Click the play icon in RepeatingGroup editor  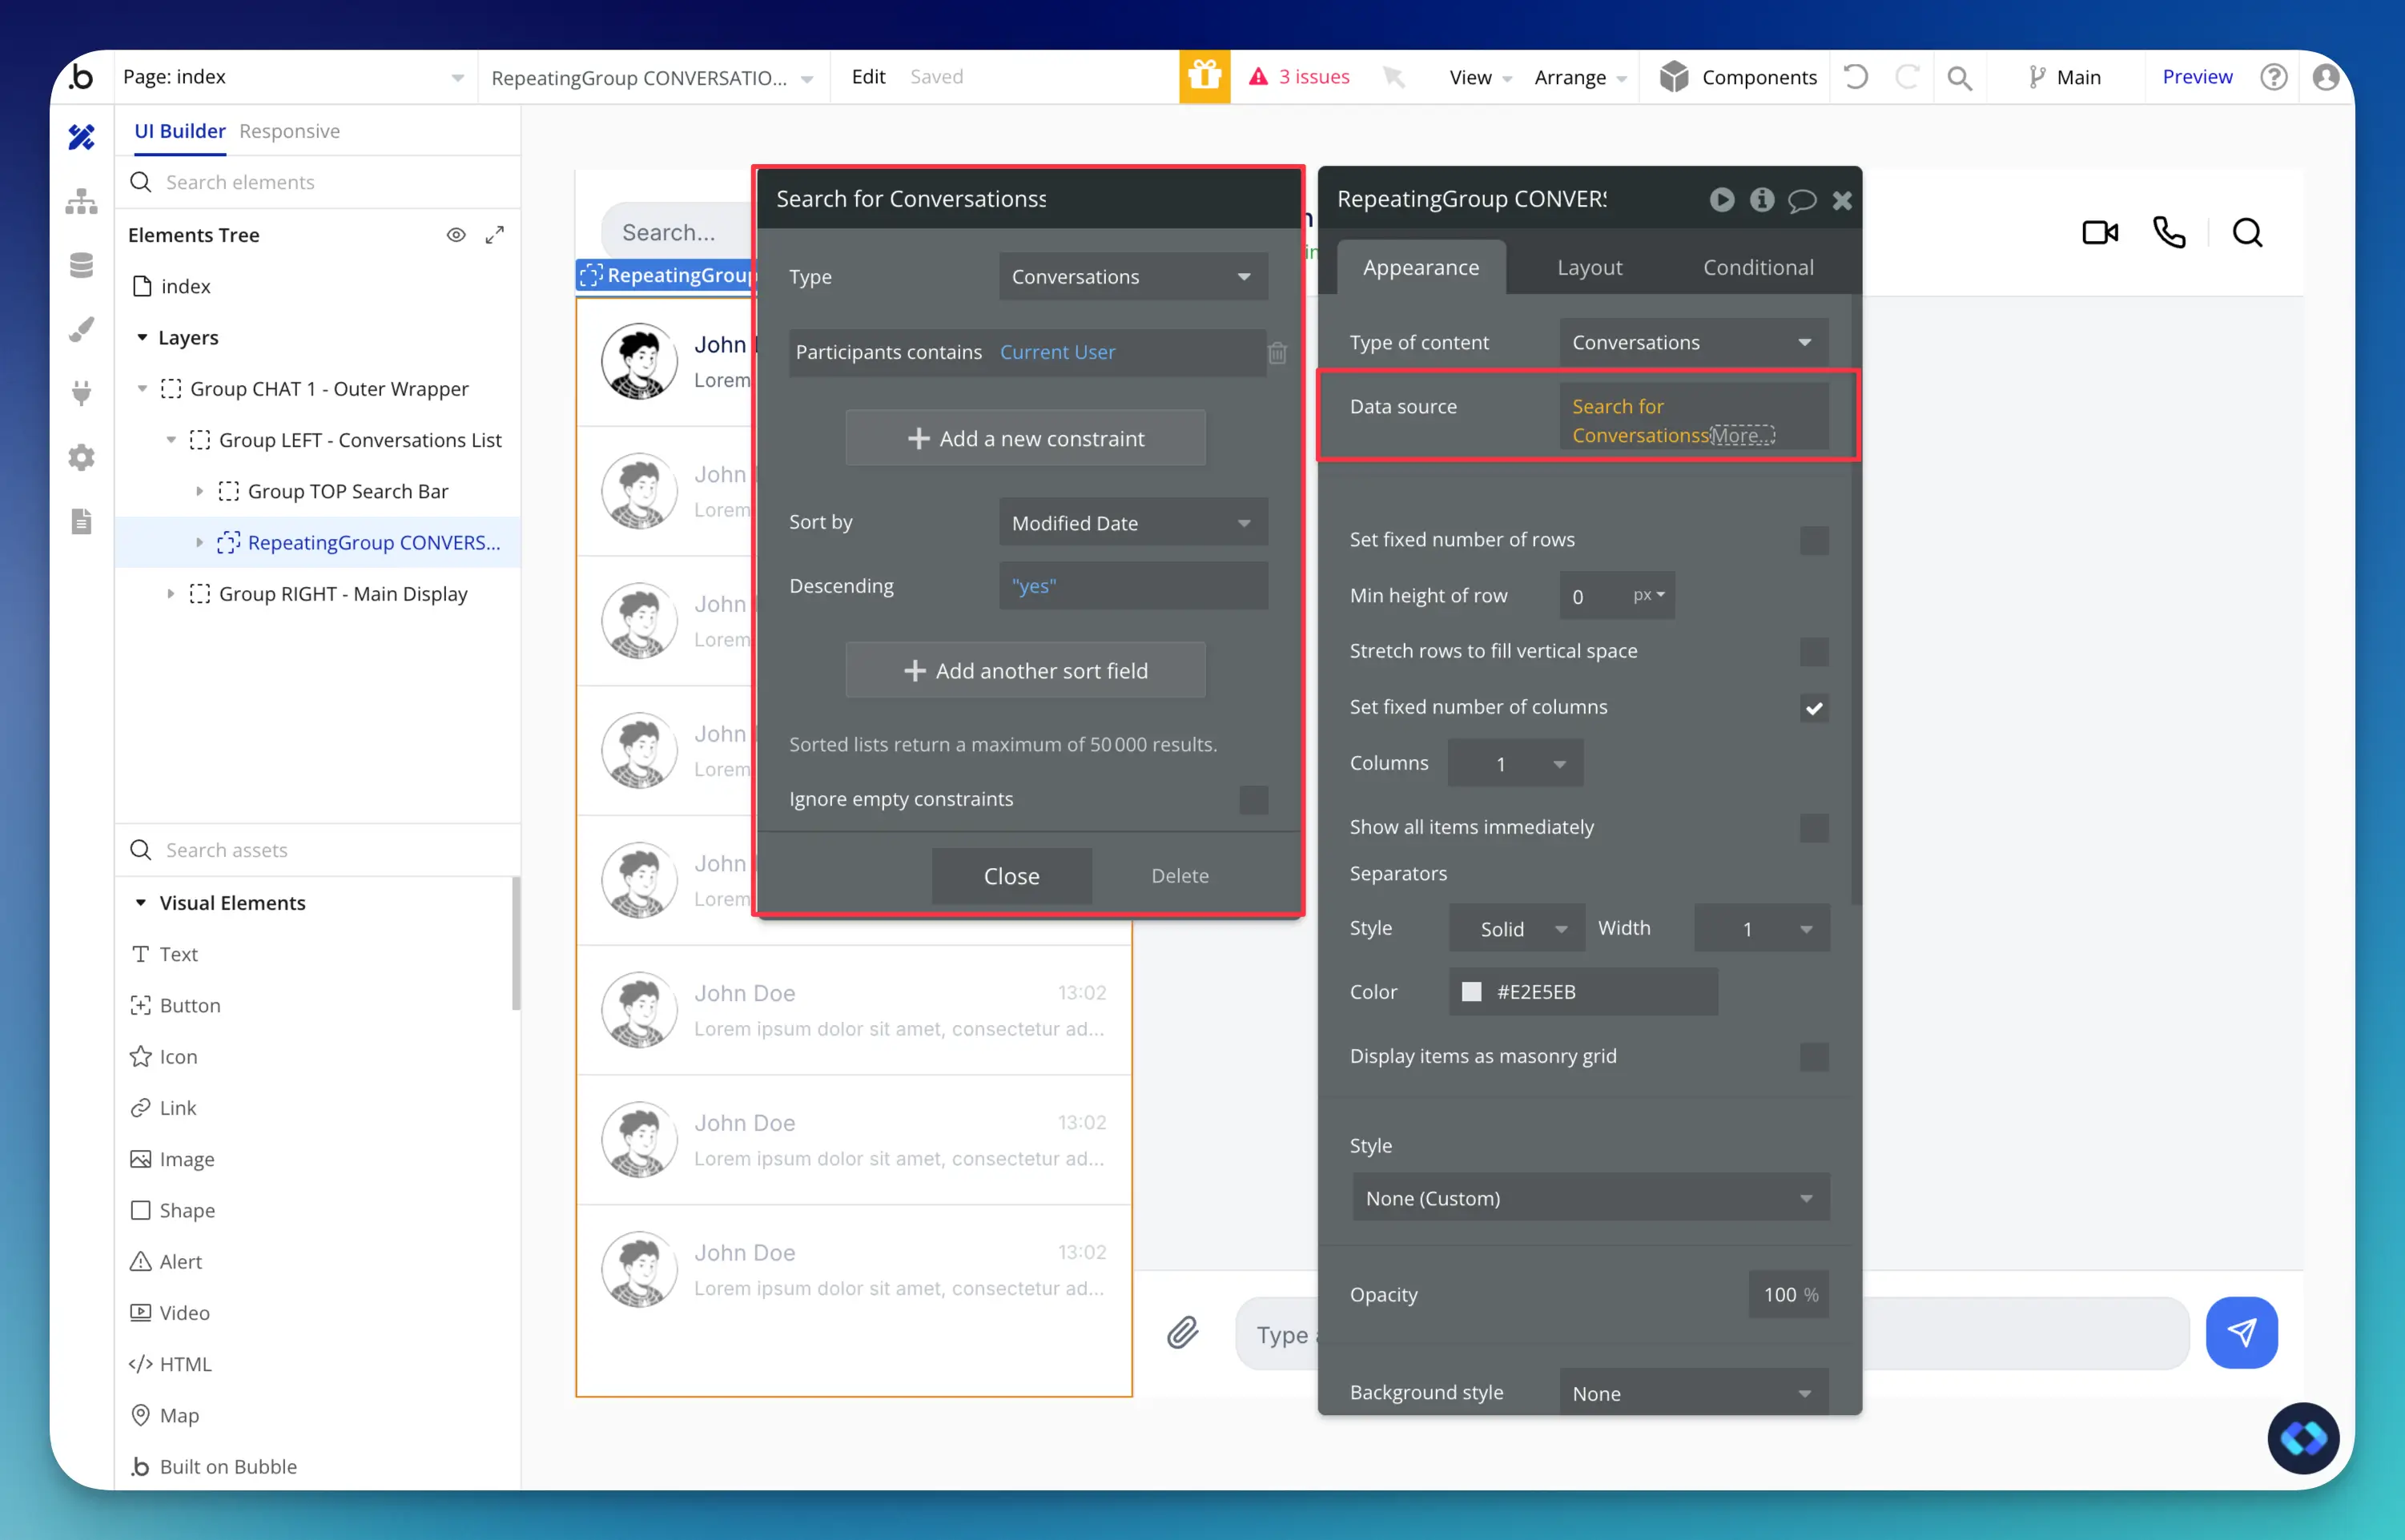coord(1721,200)
